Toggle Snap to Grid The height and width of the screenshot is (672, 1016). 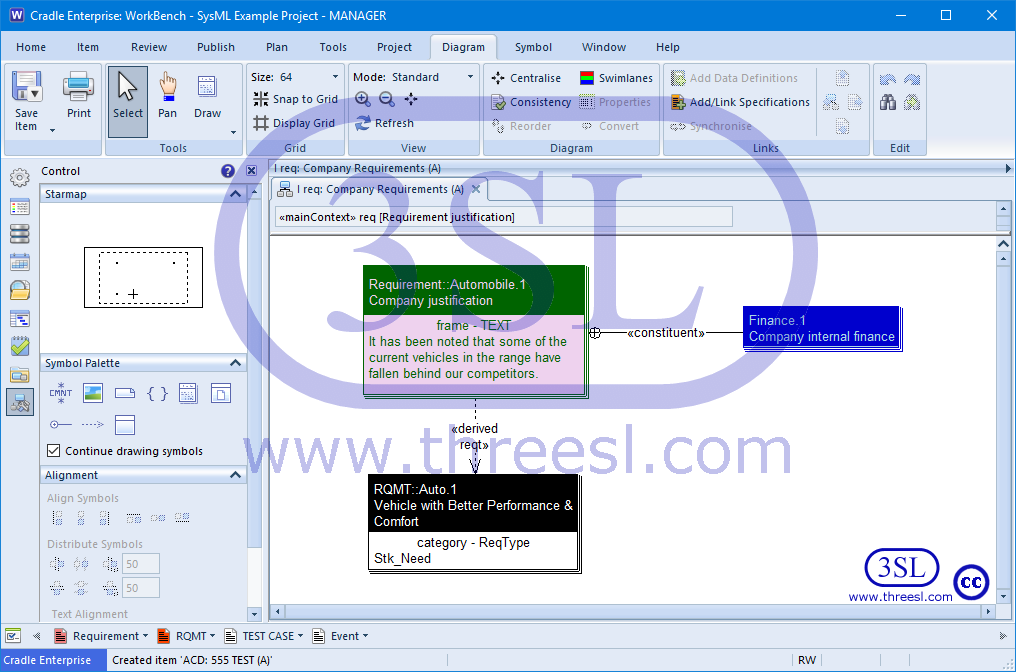(295, 99)
